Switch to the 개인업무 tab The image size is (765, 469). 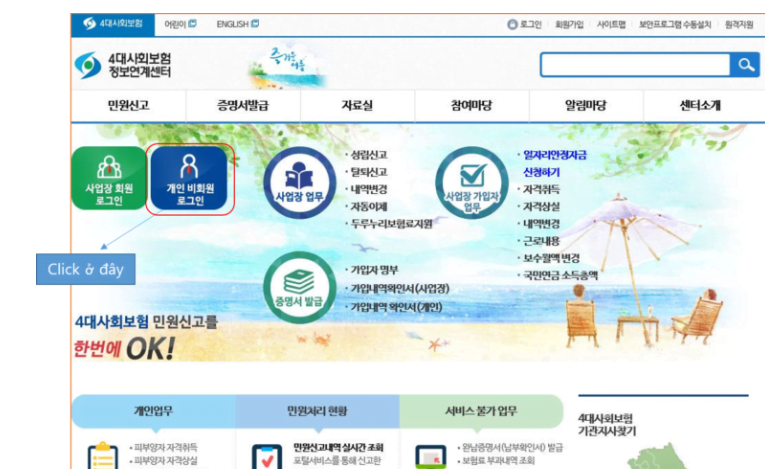pos(153,411)
